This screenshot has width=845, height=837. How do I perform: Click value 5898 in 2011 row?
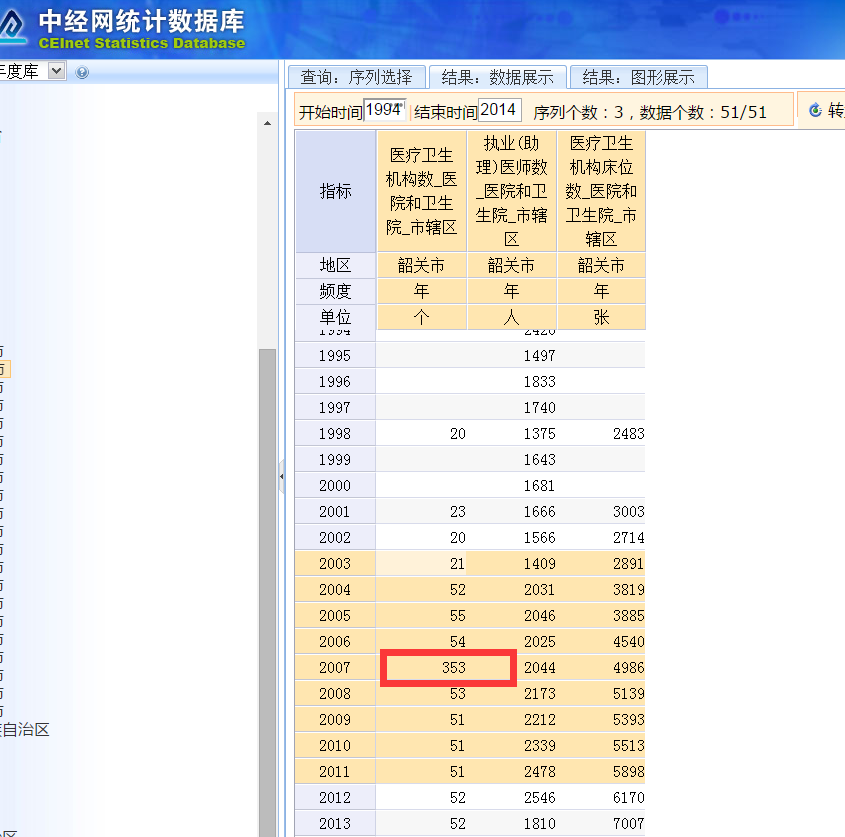pyautogui.click(x=629, y=772)
